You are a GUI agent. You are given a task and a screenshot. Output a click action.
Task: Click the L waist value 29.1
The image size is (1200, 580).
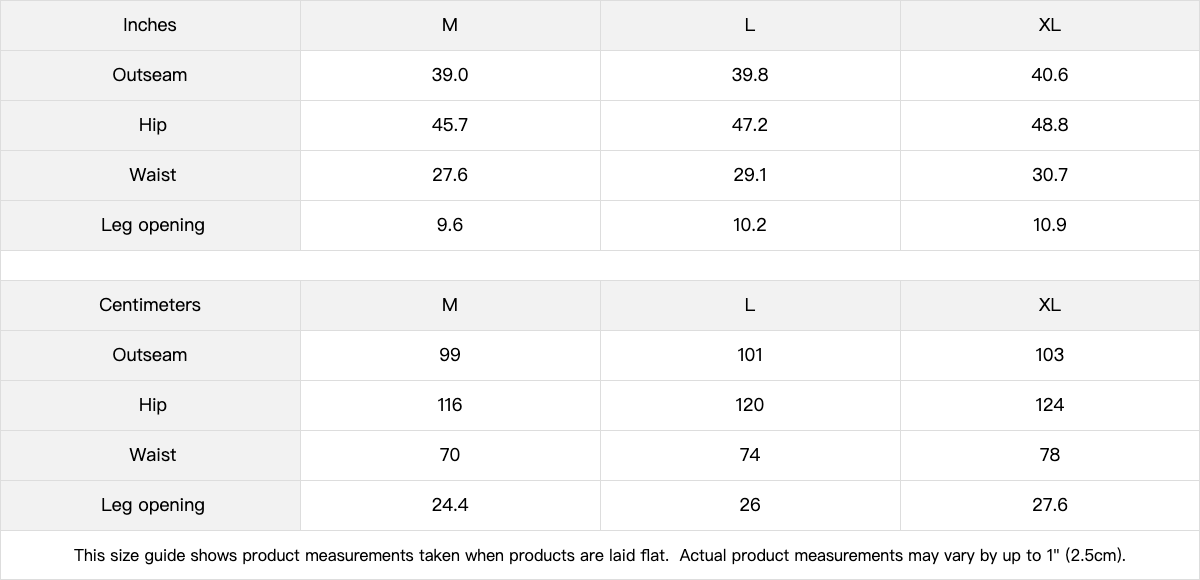[x=750, y=175]
